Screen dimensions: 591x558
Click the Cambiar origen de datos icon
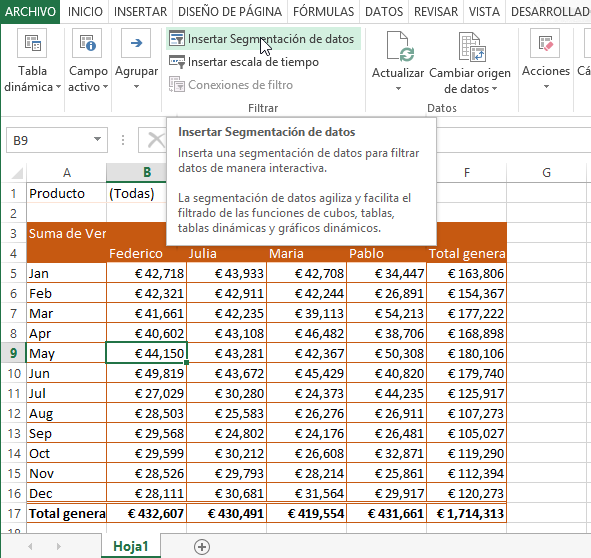[x=472, y=46]
